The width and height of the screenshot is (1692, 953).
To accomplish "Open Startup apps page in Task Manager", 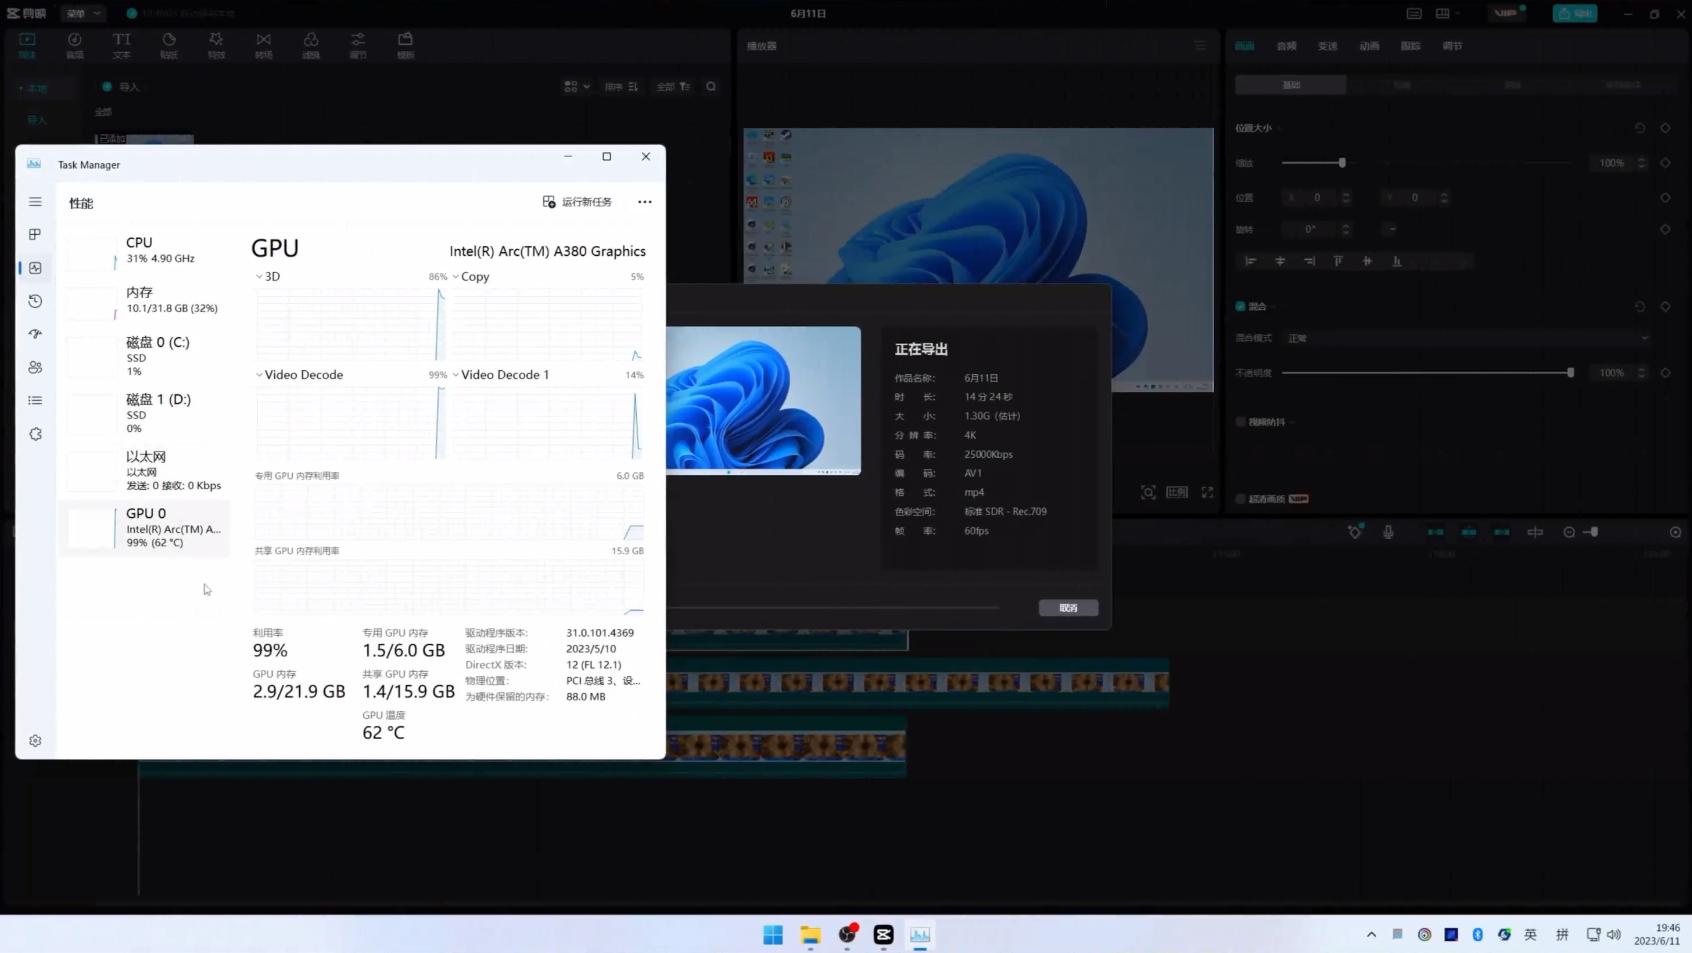I will point(35,334).
